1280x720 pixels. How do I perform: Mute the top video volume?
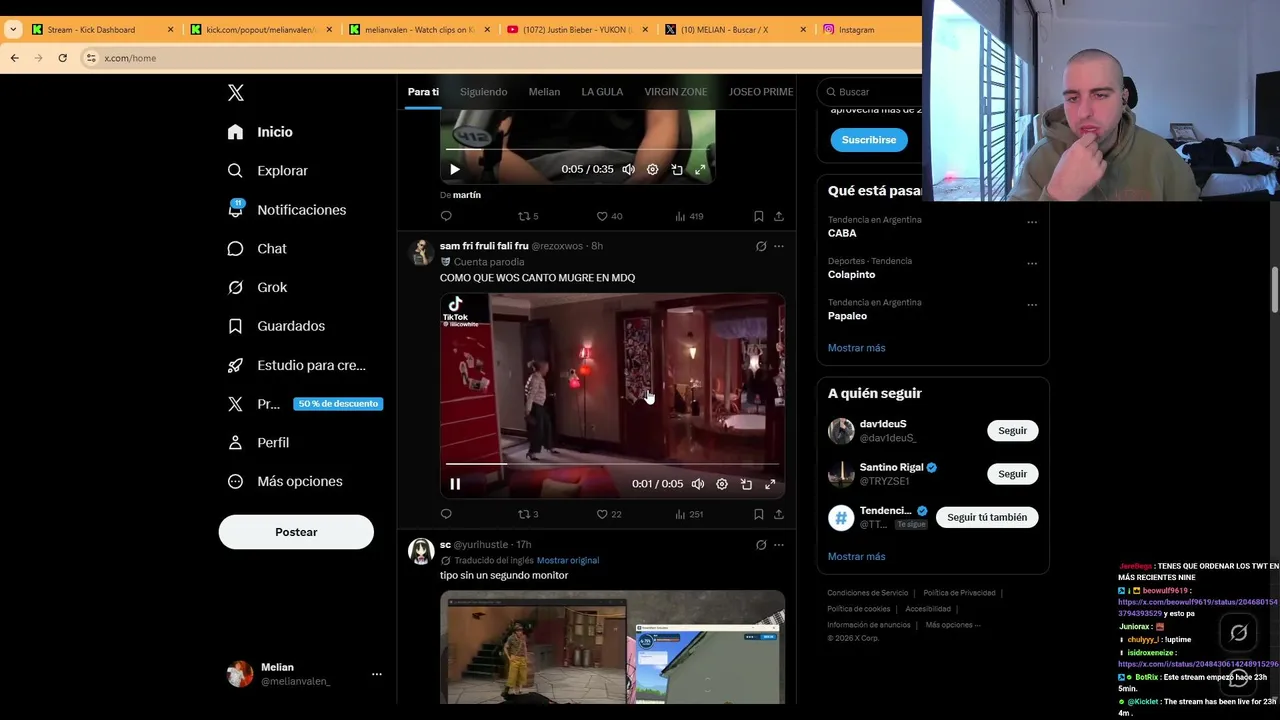[x=628, y=170]
